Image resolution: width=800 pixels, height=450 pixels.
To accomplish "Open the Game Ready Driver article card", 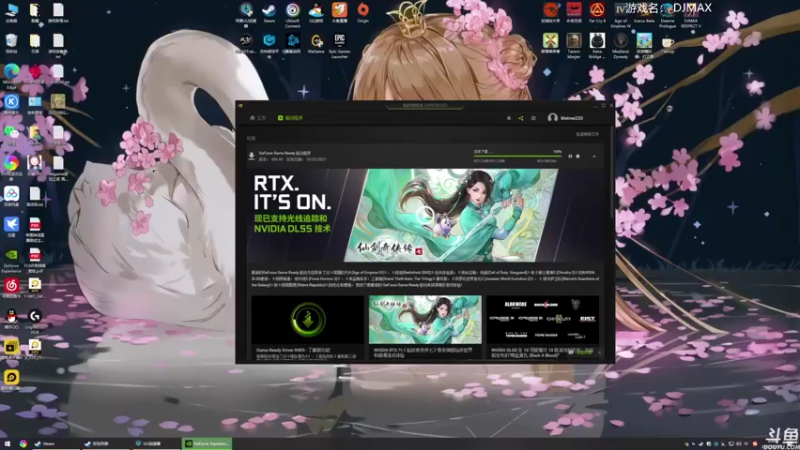I will (308, 327).
